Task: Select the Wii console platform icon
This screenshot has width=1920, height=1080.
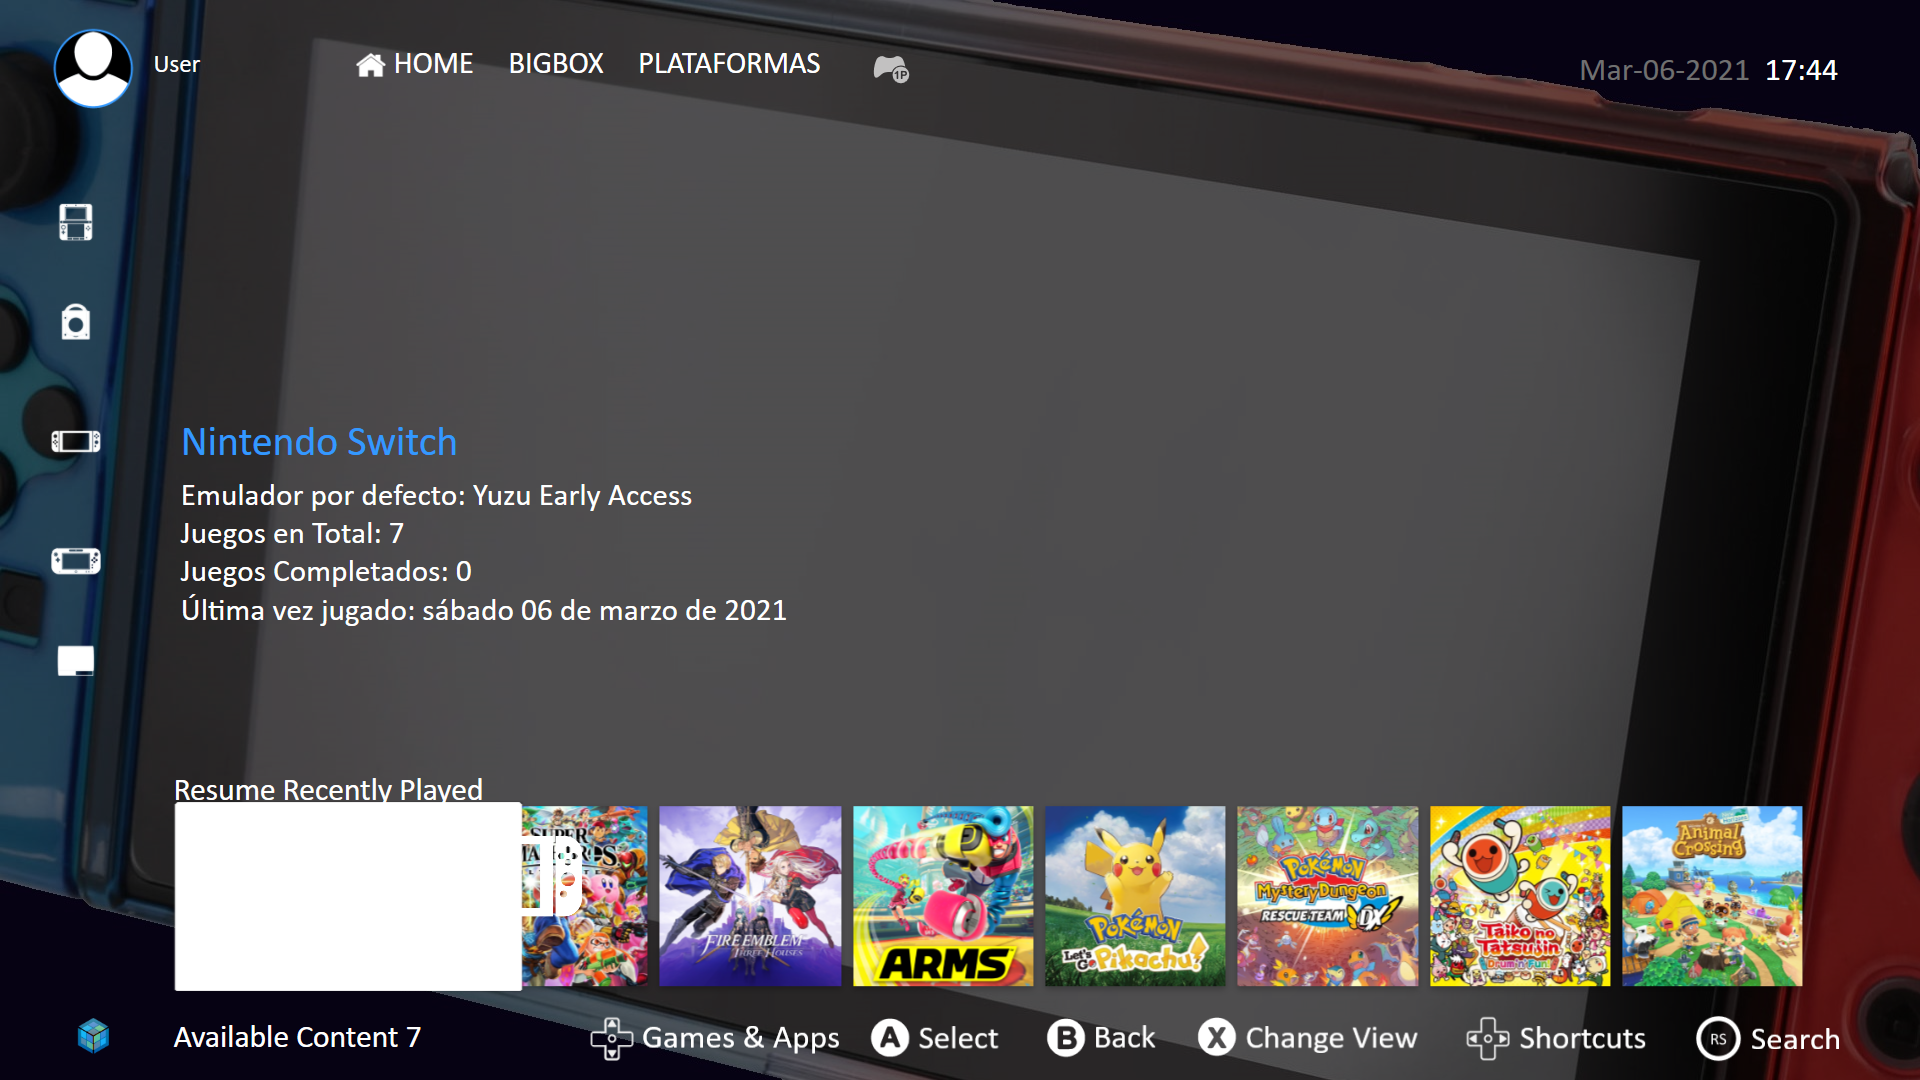Action: pyautogui.click(x=76, y=660)
